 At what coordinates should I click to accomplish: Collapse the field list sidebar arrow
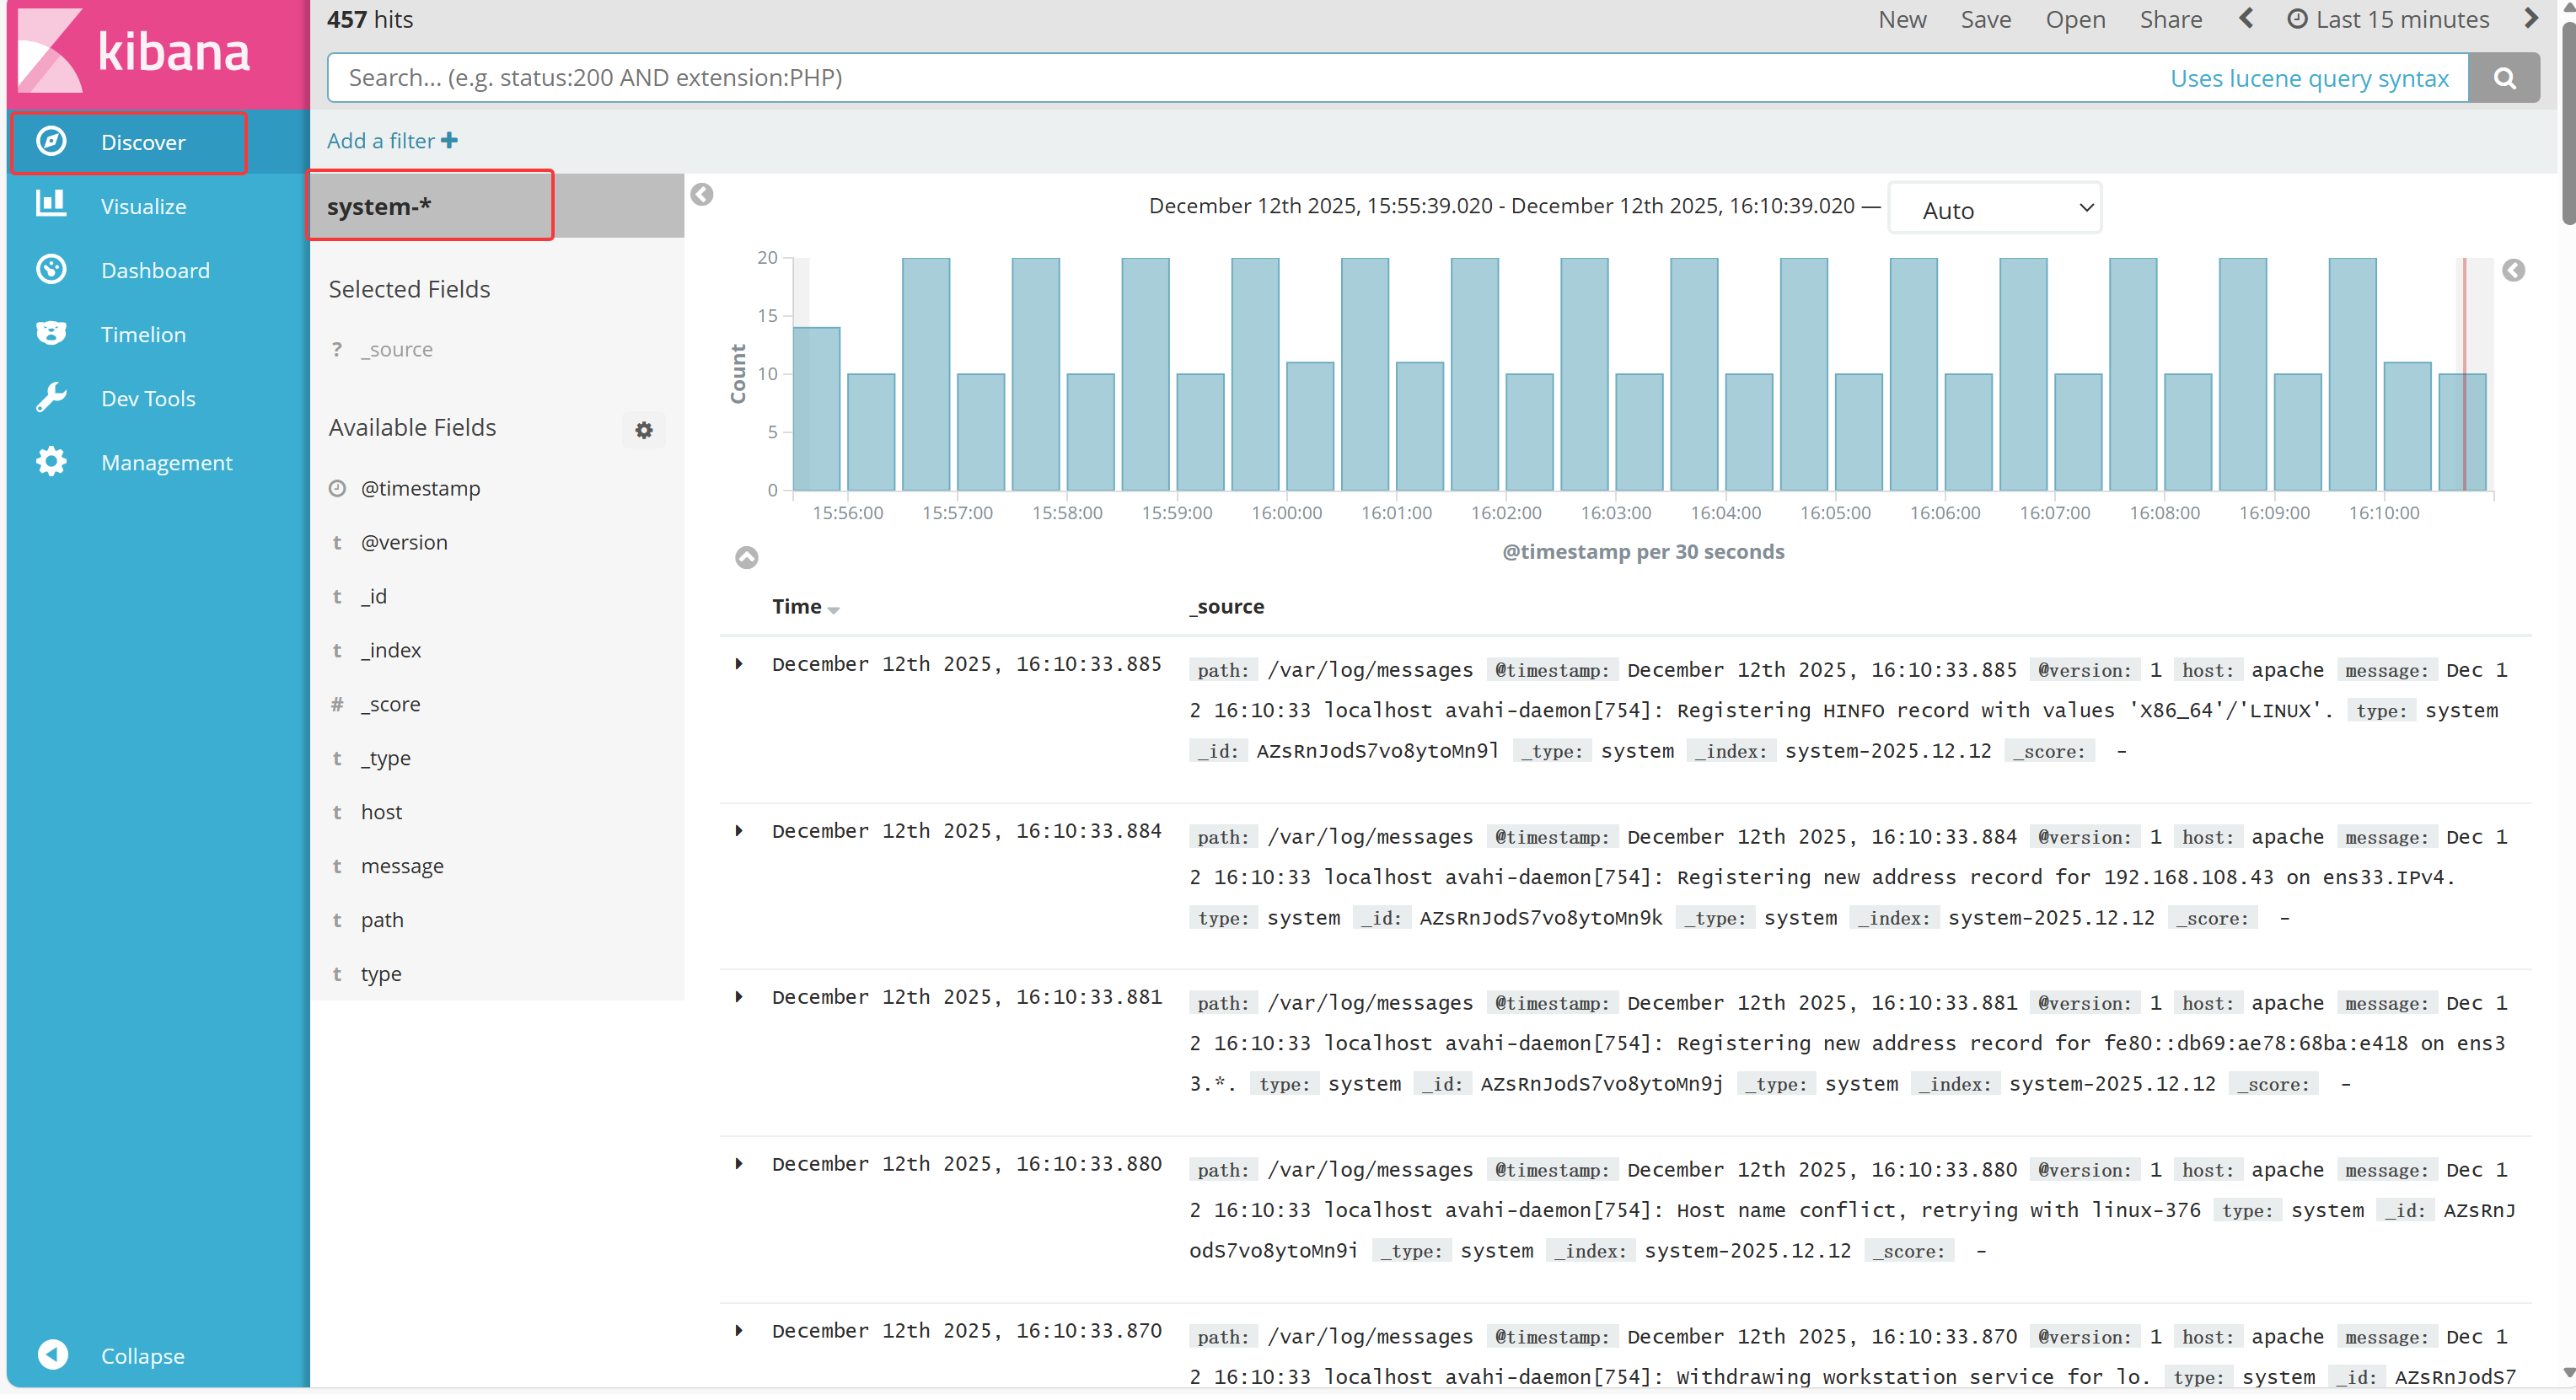702,194
